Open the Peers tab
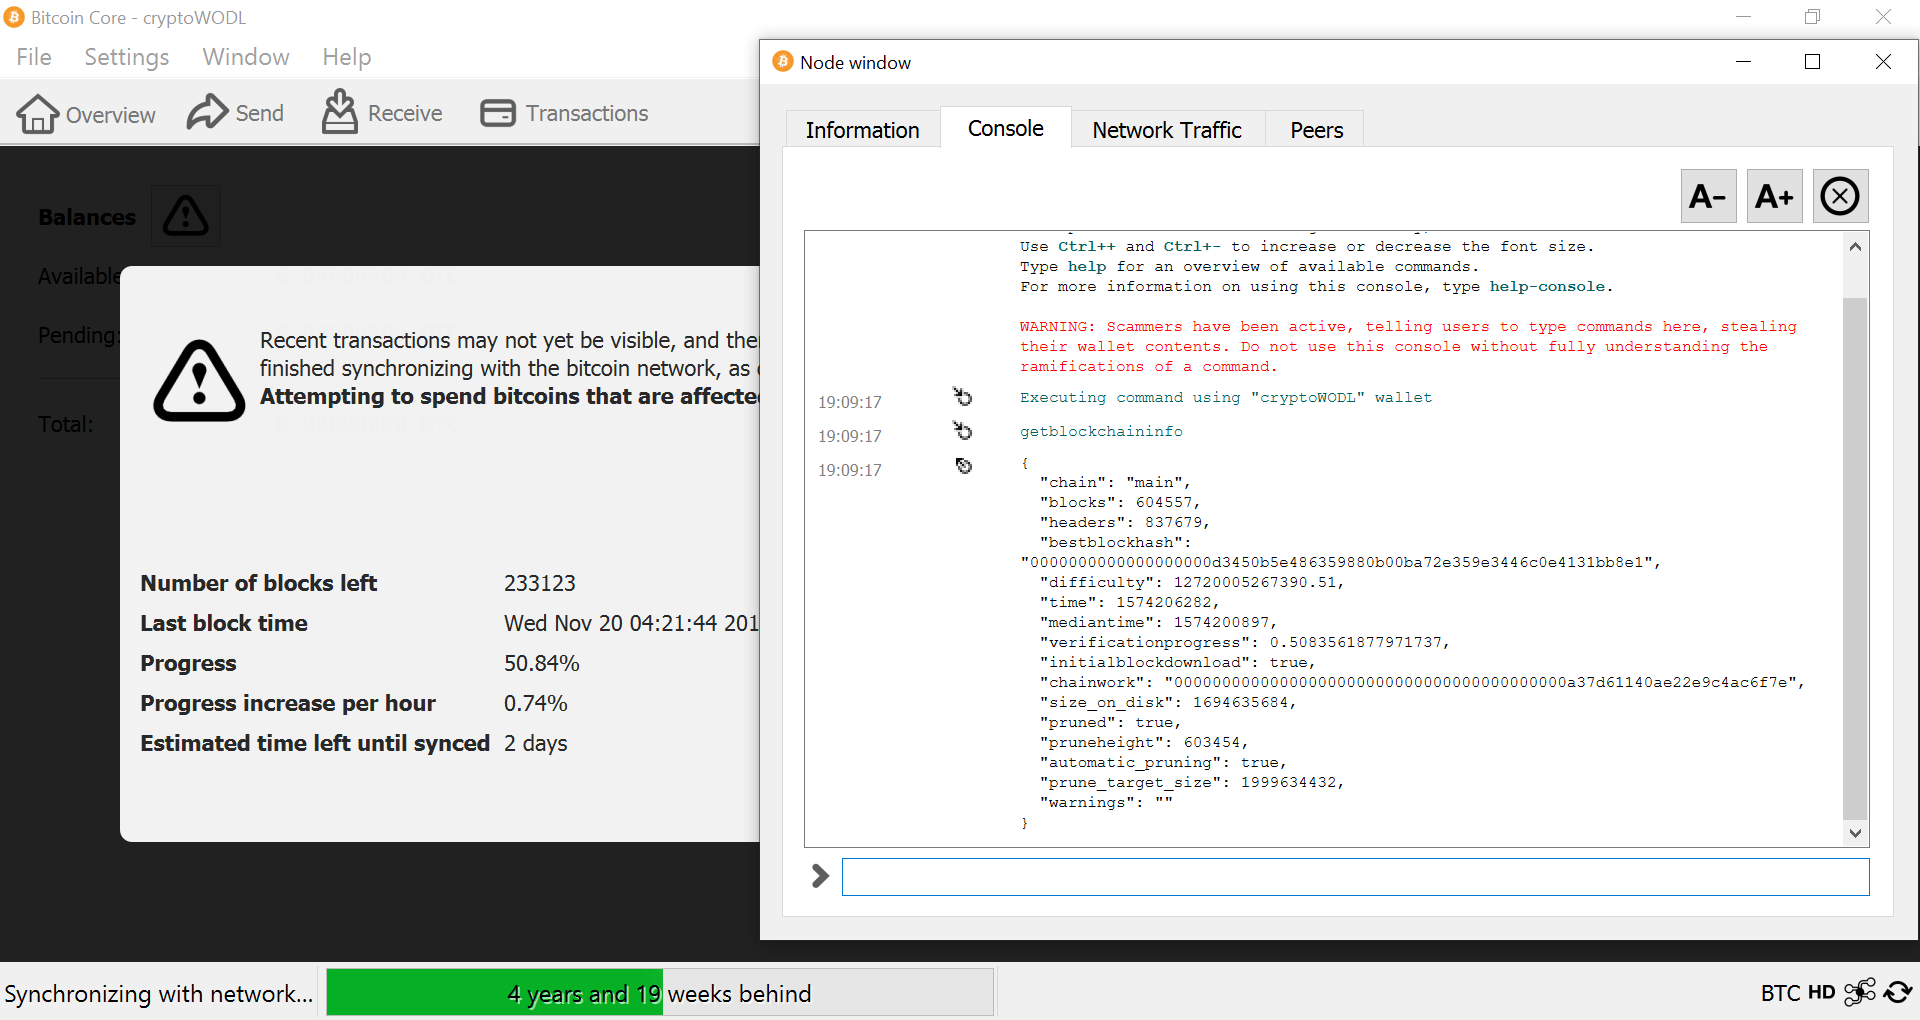This screenshot has width=1920, height=1020. coord(1316,130)
